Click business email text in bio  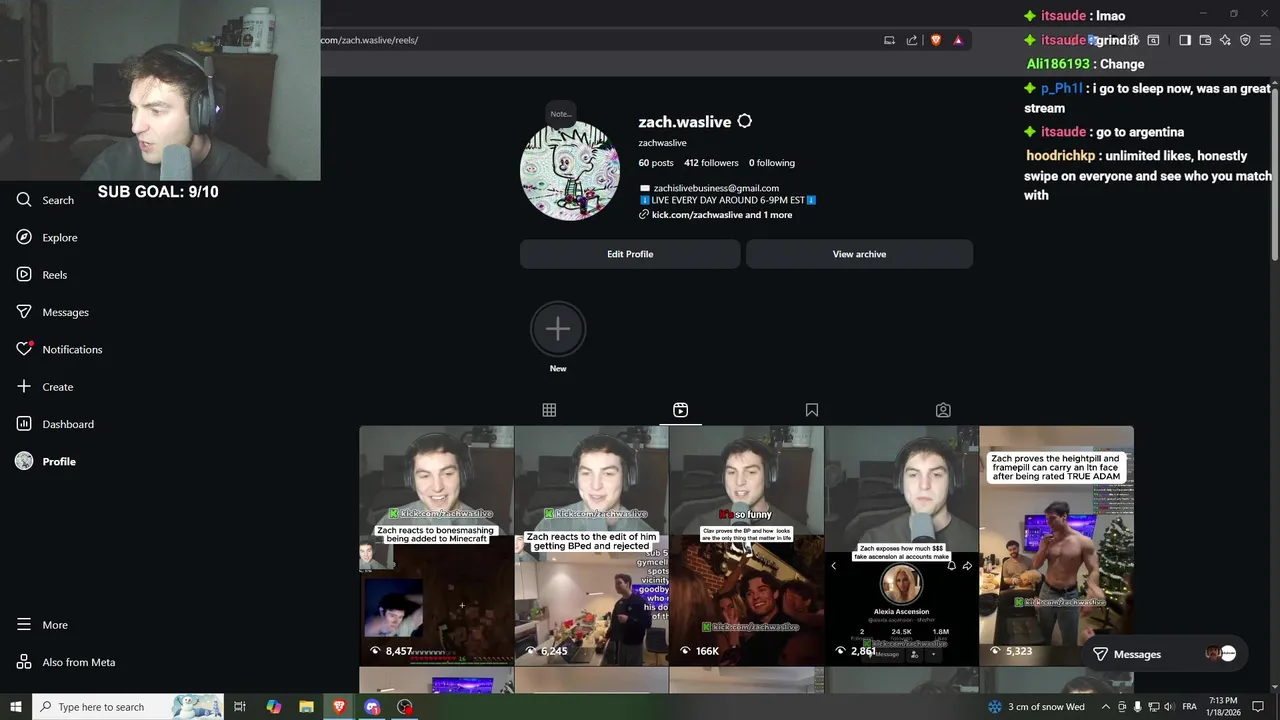click(716, 188)
